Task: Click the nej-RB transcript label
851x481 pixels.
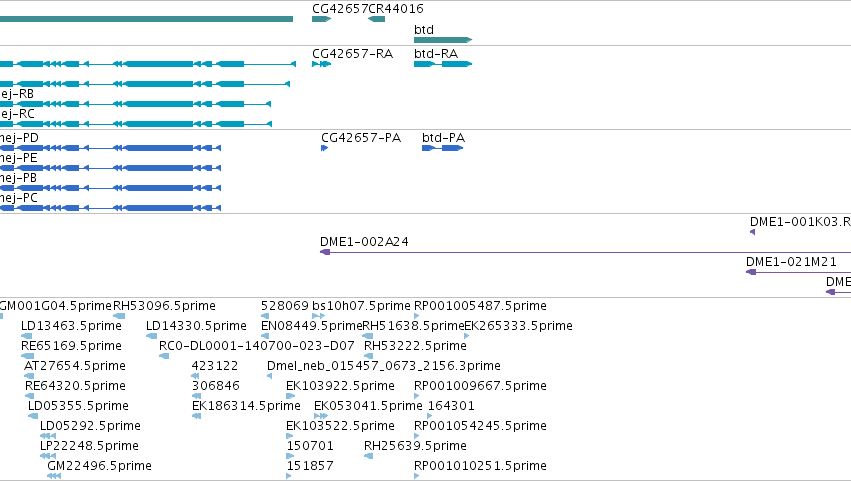Action: click(17, 94)
